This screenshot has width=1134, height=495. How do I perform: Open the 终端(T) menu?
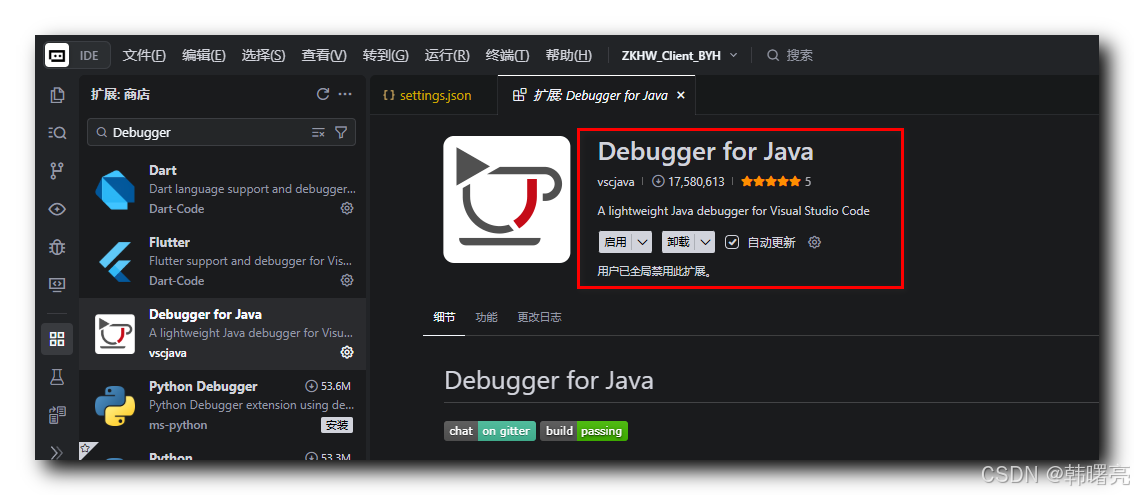(x=507, y=56)
